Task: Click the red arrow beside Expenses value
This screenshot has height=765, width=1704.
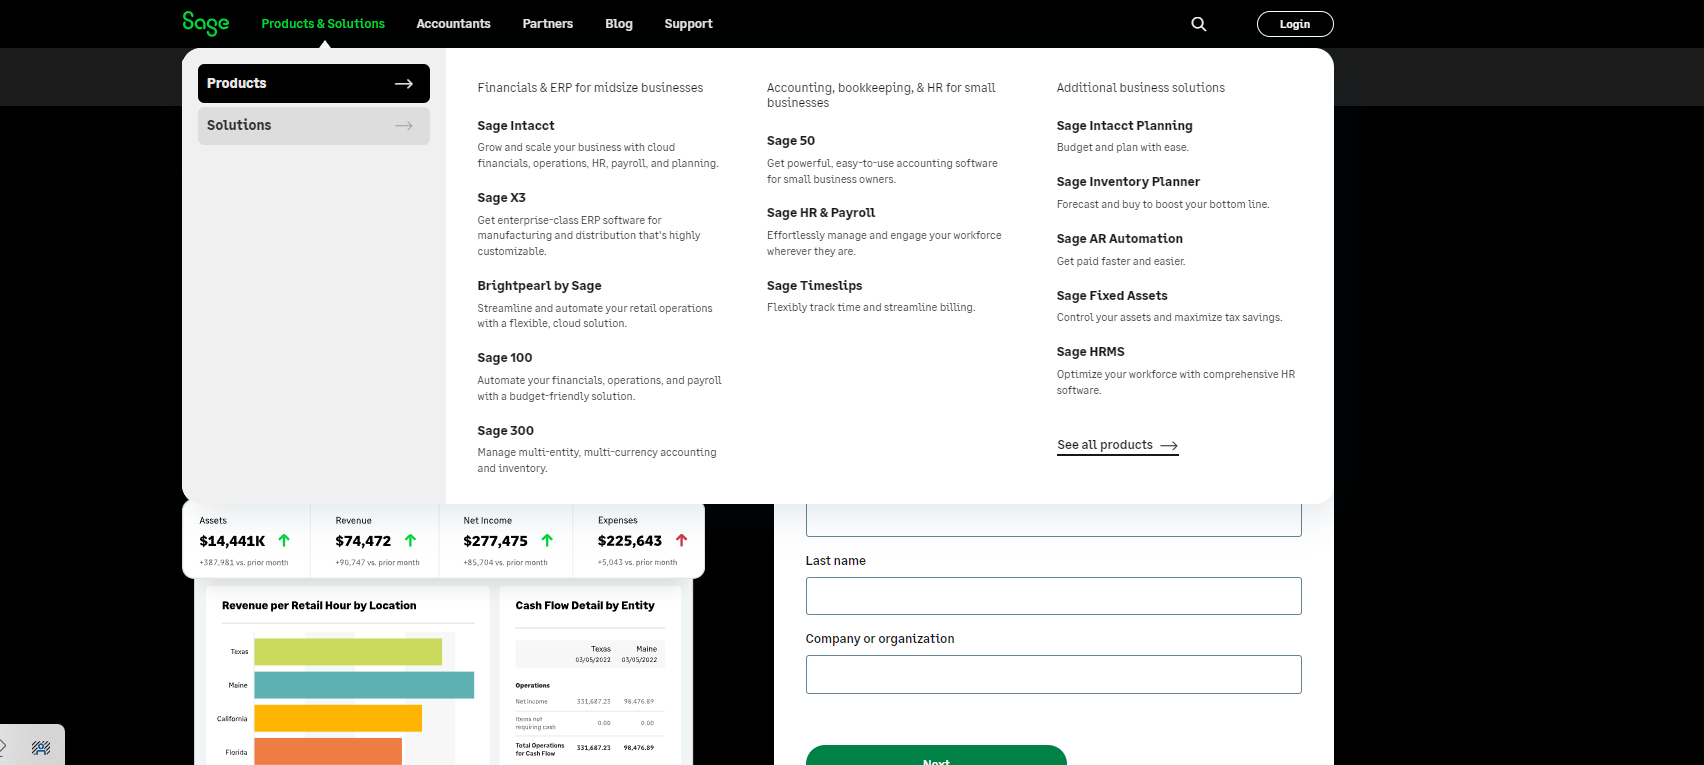Action: tap(682, 540)
